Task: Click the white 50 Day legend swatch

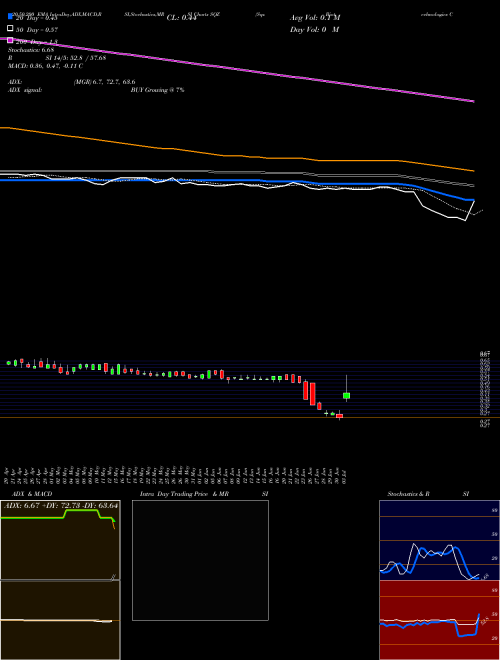Action: tap(11, 29)
